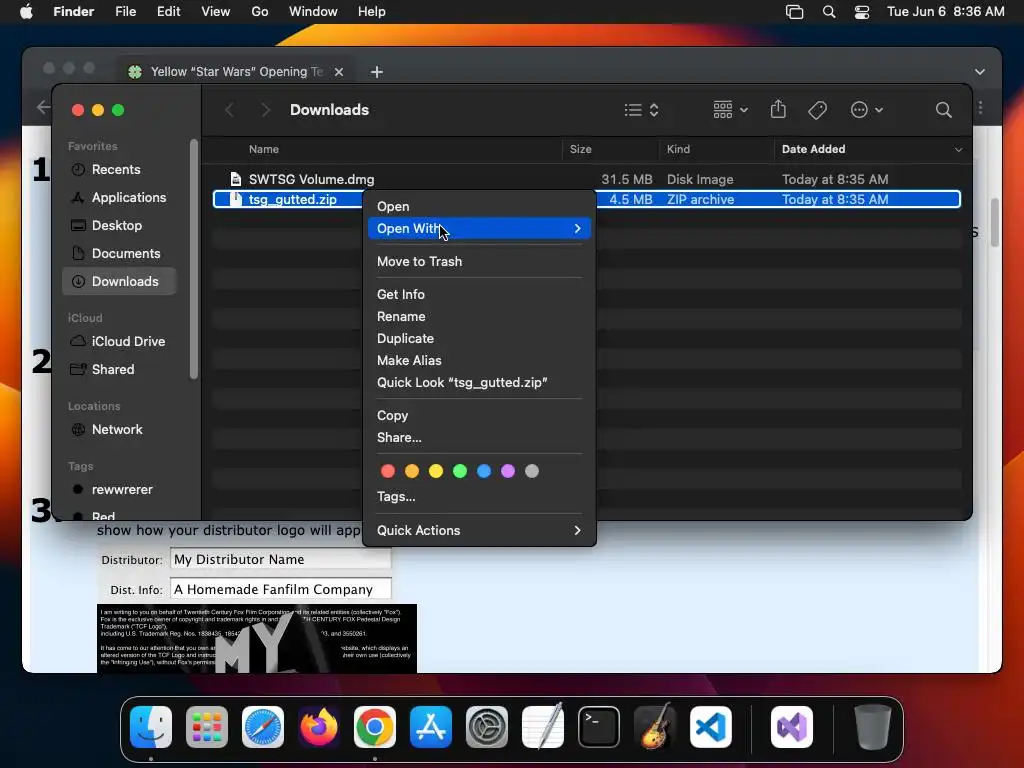Open TextEdit from the Dock

pyautogui.click(x=543, y=727)
